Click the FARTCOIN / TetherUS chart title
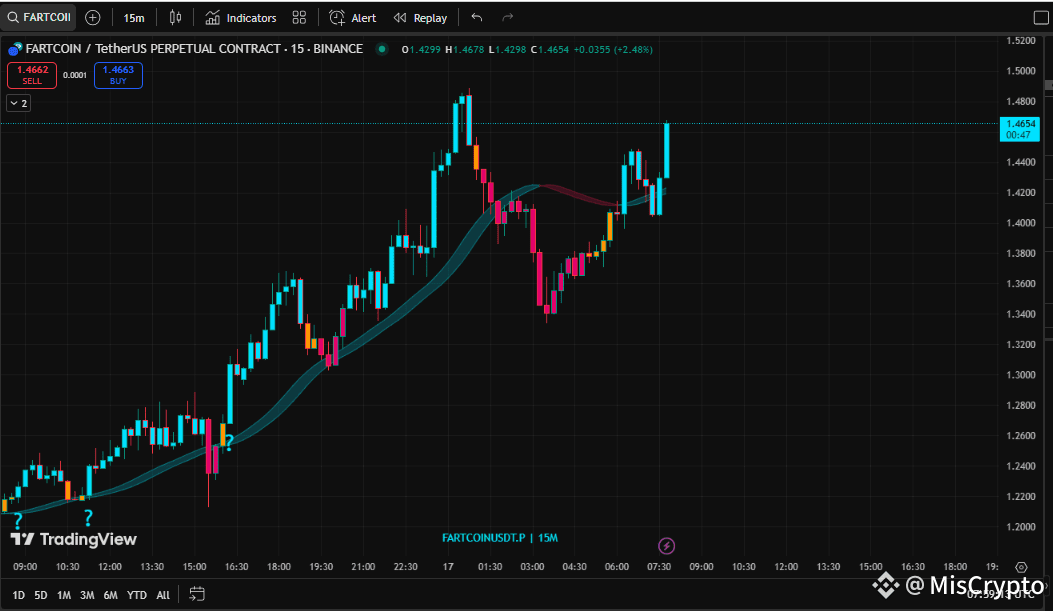The width and height of the screenshot is (1053, 611). pos(194,49)
